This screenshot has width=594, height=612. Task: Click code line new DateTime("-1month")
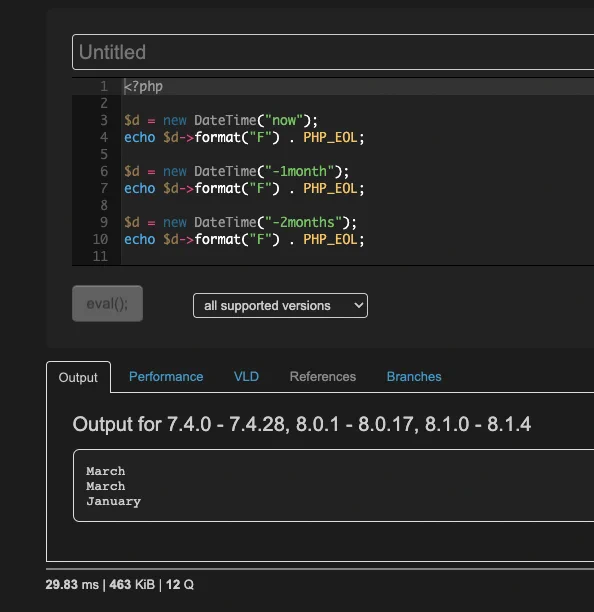click(x=237, y=171)
